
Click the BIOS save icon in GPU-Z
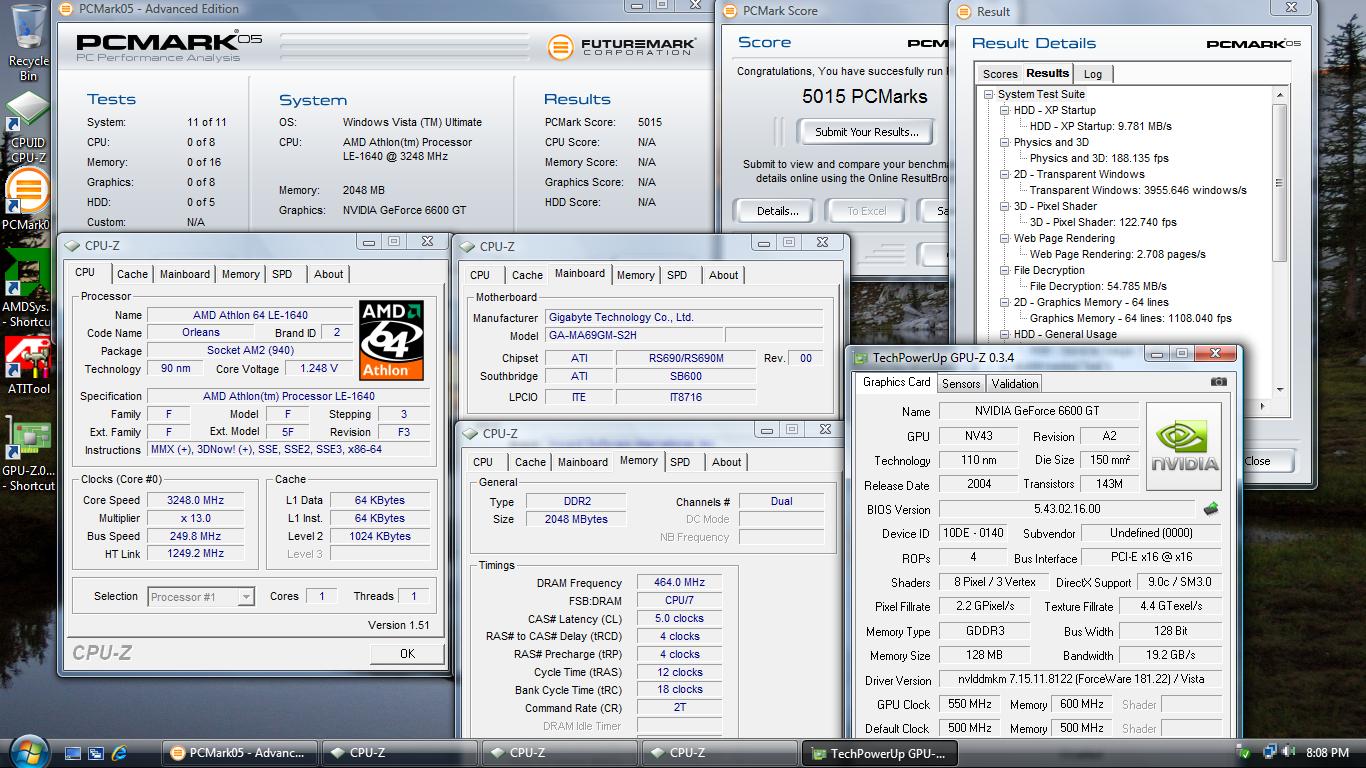[x=1211, y=509]
